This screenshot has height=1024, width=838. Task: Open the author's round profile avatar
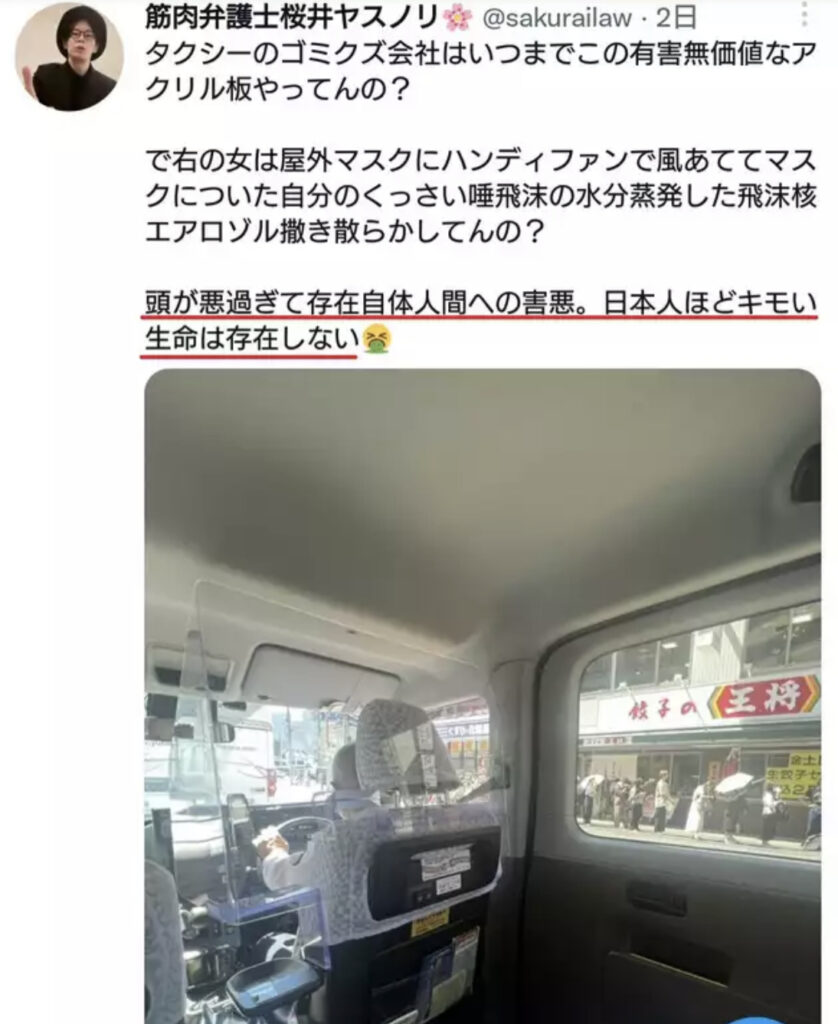[70, 56]
